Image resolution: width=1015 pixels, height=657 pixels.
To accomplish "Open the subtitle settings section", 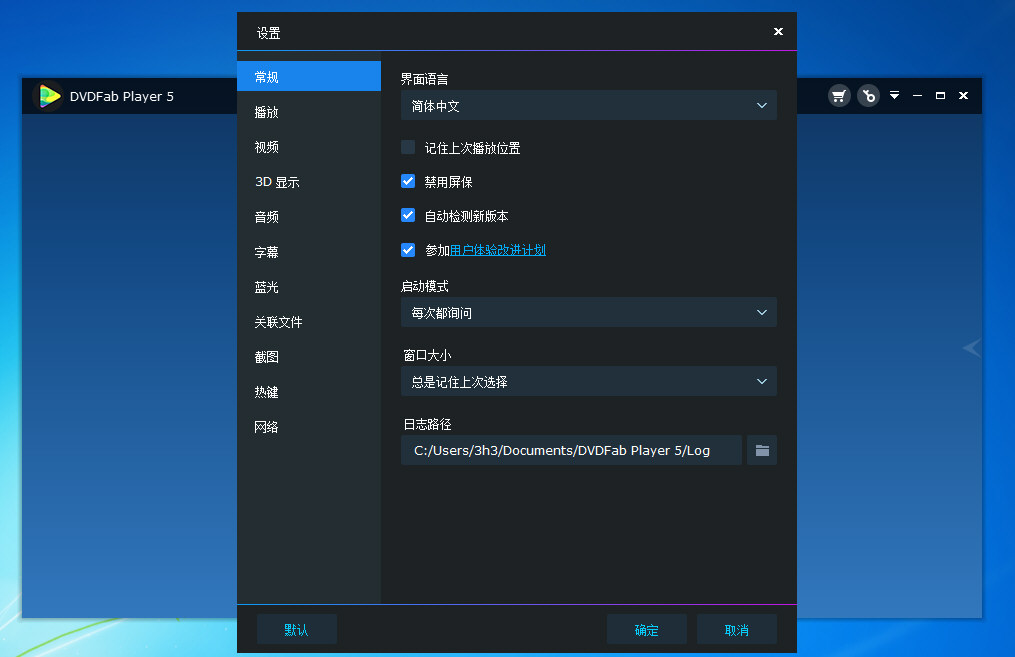I will [266, 251].
